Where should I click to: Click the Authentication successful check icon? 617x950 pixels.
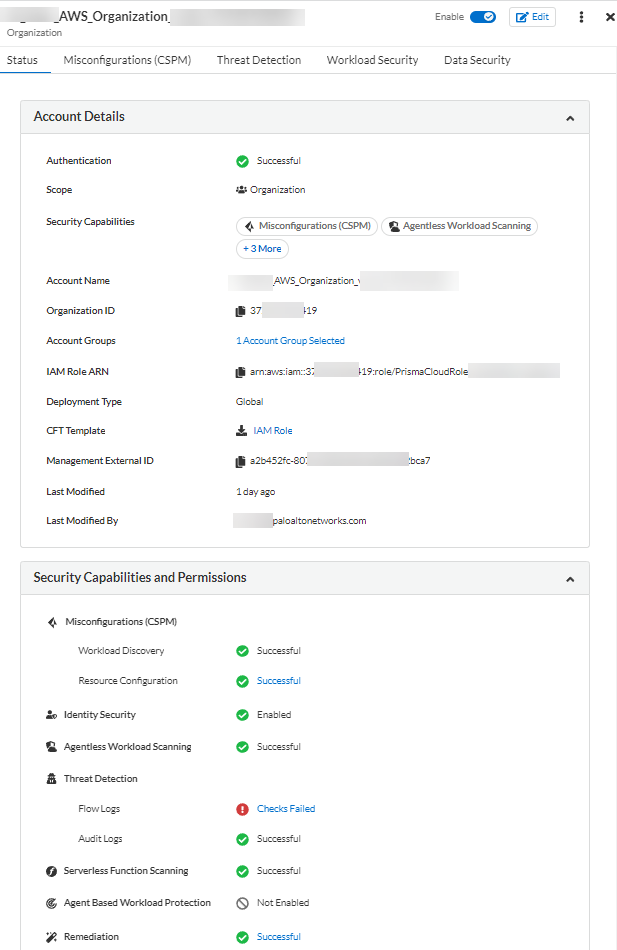(x=242, y=161)
